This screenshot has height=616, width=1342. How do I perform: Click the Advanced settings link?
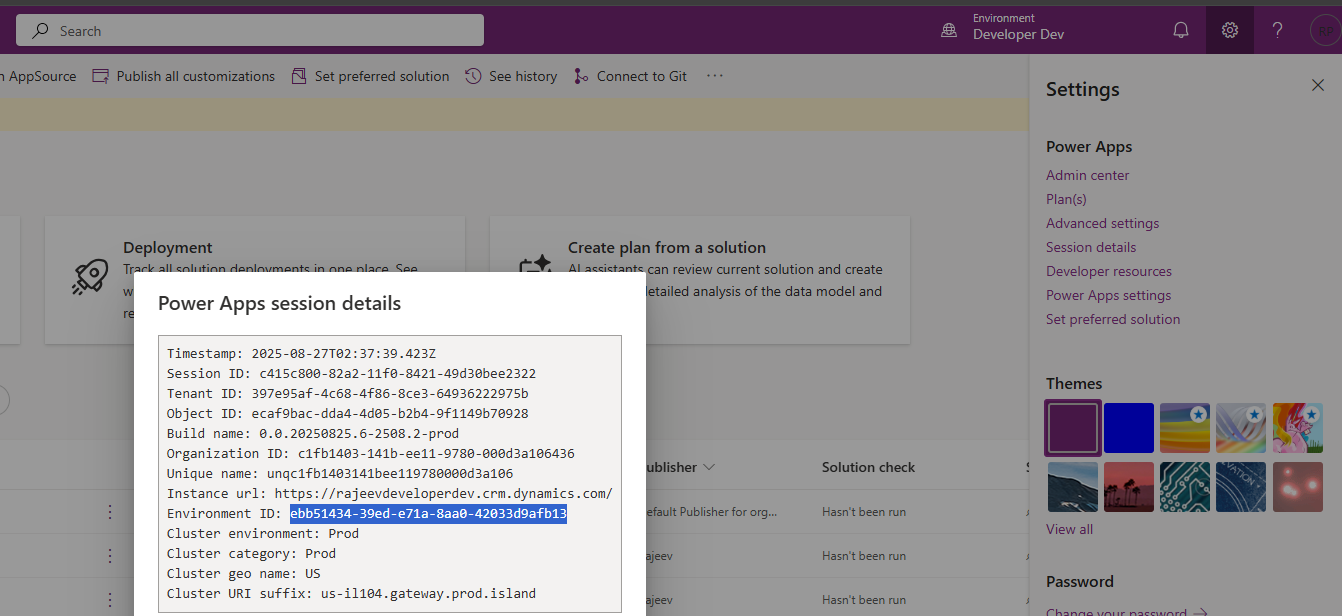point(1102,223)
